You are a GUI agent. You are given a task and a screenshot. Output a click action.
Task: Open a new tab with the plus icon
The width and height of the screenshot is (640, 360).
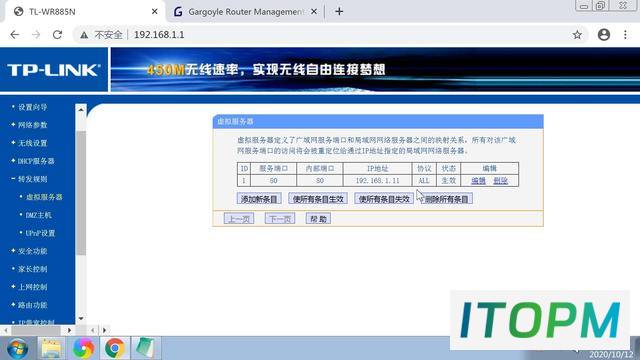339,11
